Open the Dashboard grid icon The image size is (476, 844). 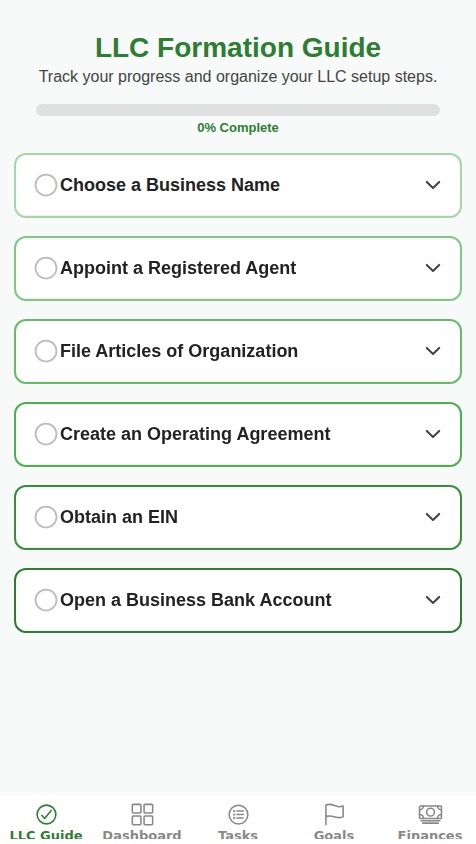click(142, 814)
